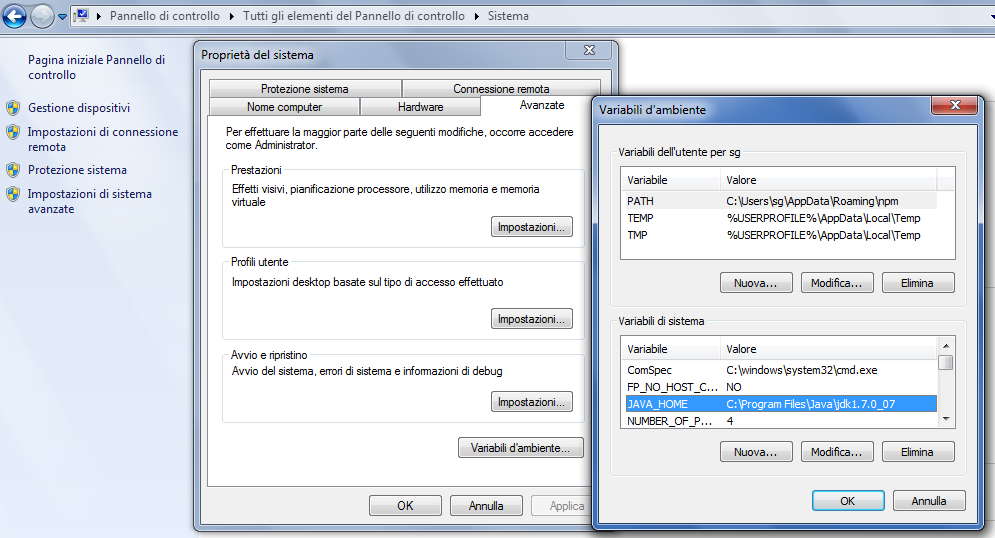
Task: Click Variabile column header in user variables
Action: coord(671,180)
